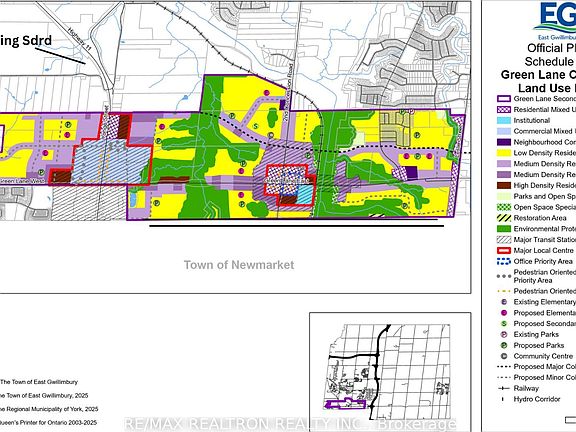Select the light blue Institutional legend swatch

(x=504, y=120)
